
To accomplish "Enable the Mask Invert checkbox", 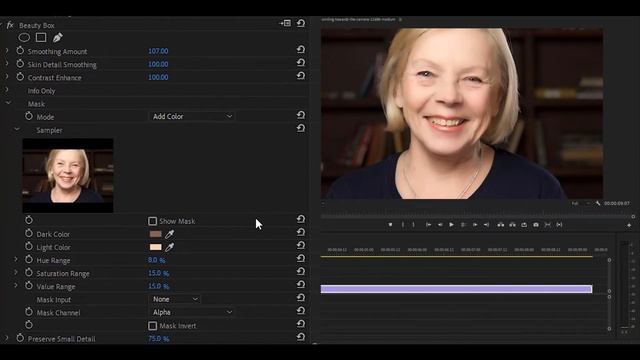I will pos(152,326).
